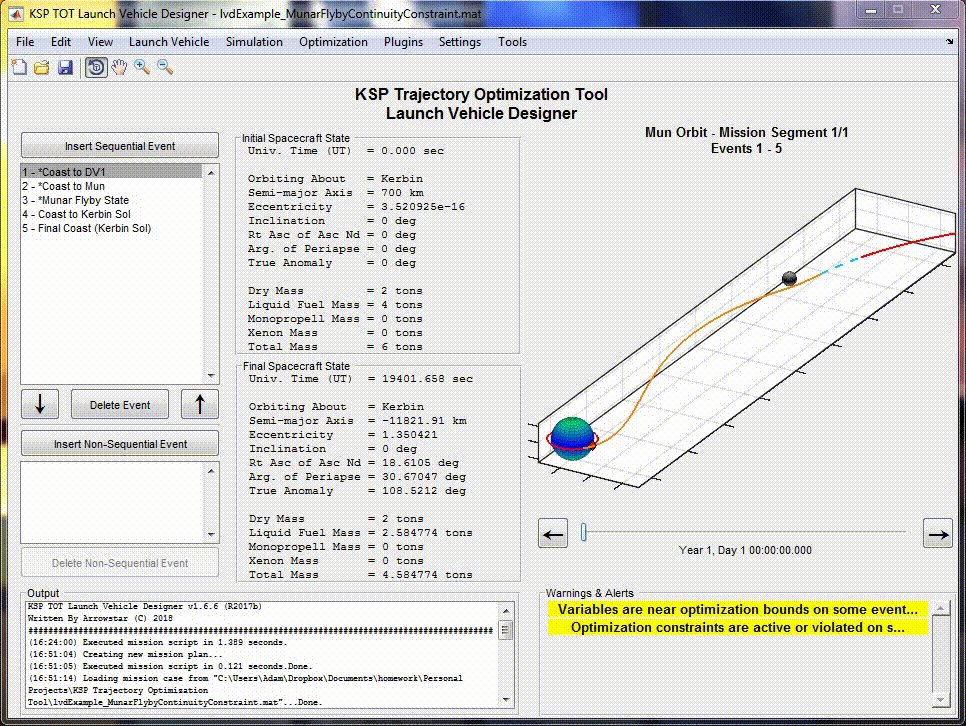Click the final Univ. Time 19401.658 sec
966x726 pixels.
428,379
